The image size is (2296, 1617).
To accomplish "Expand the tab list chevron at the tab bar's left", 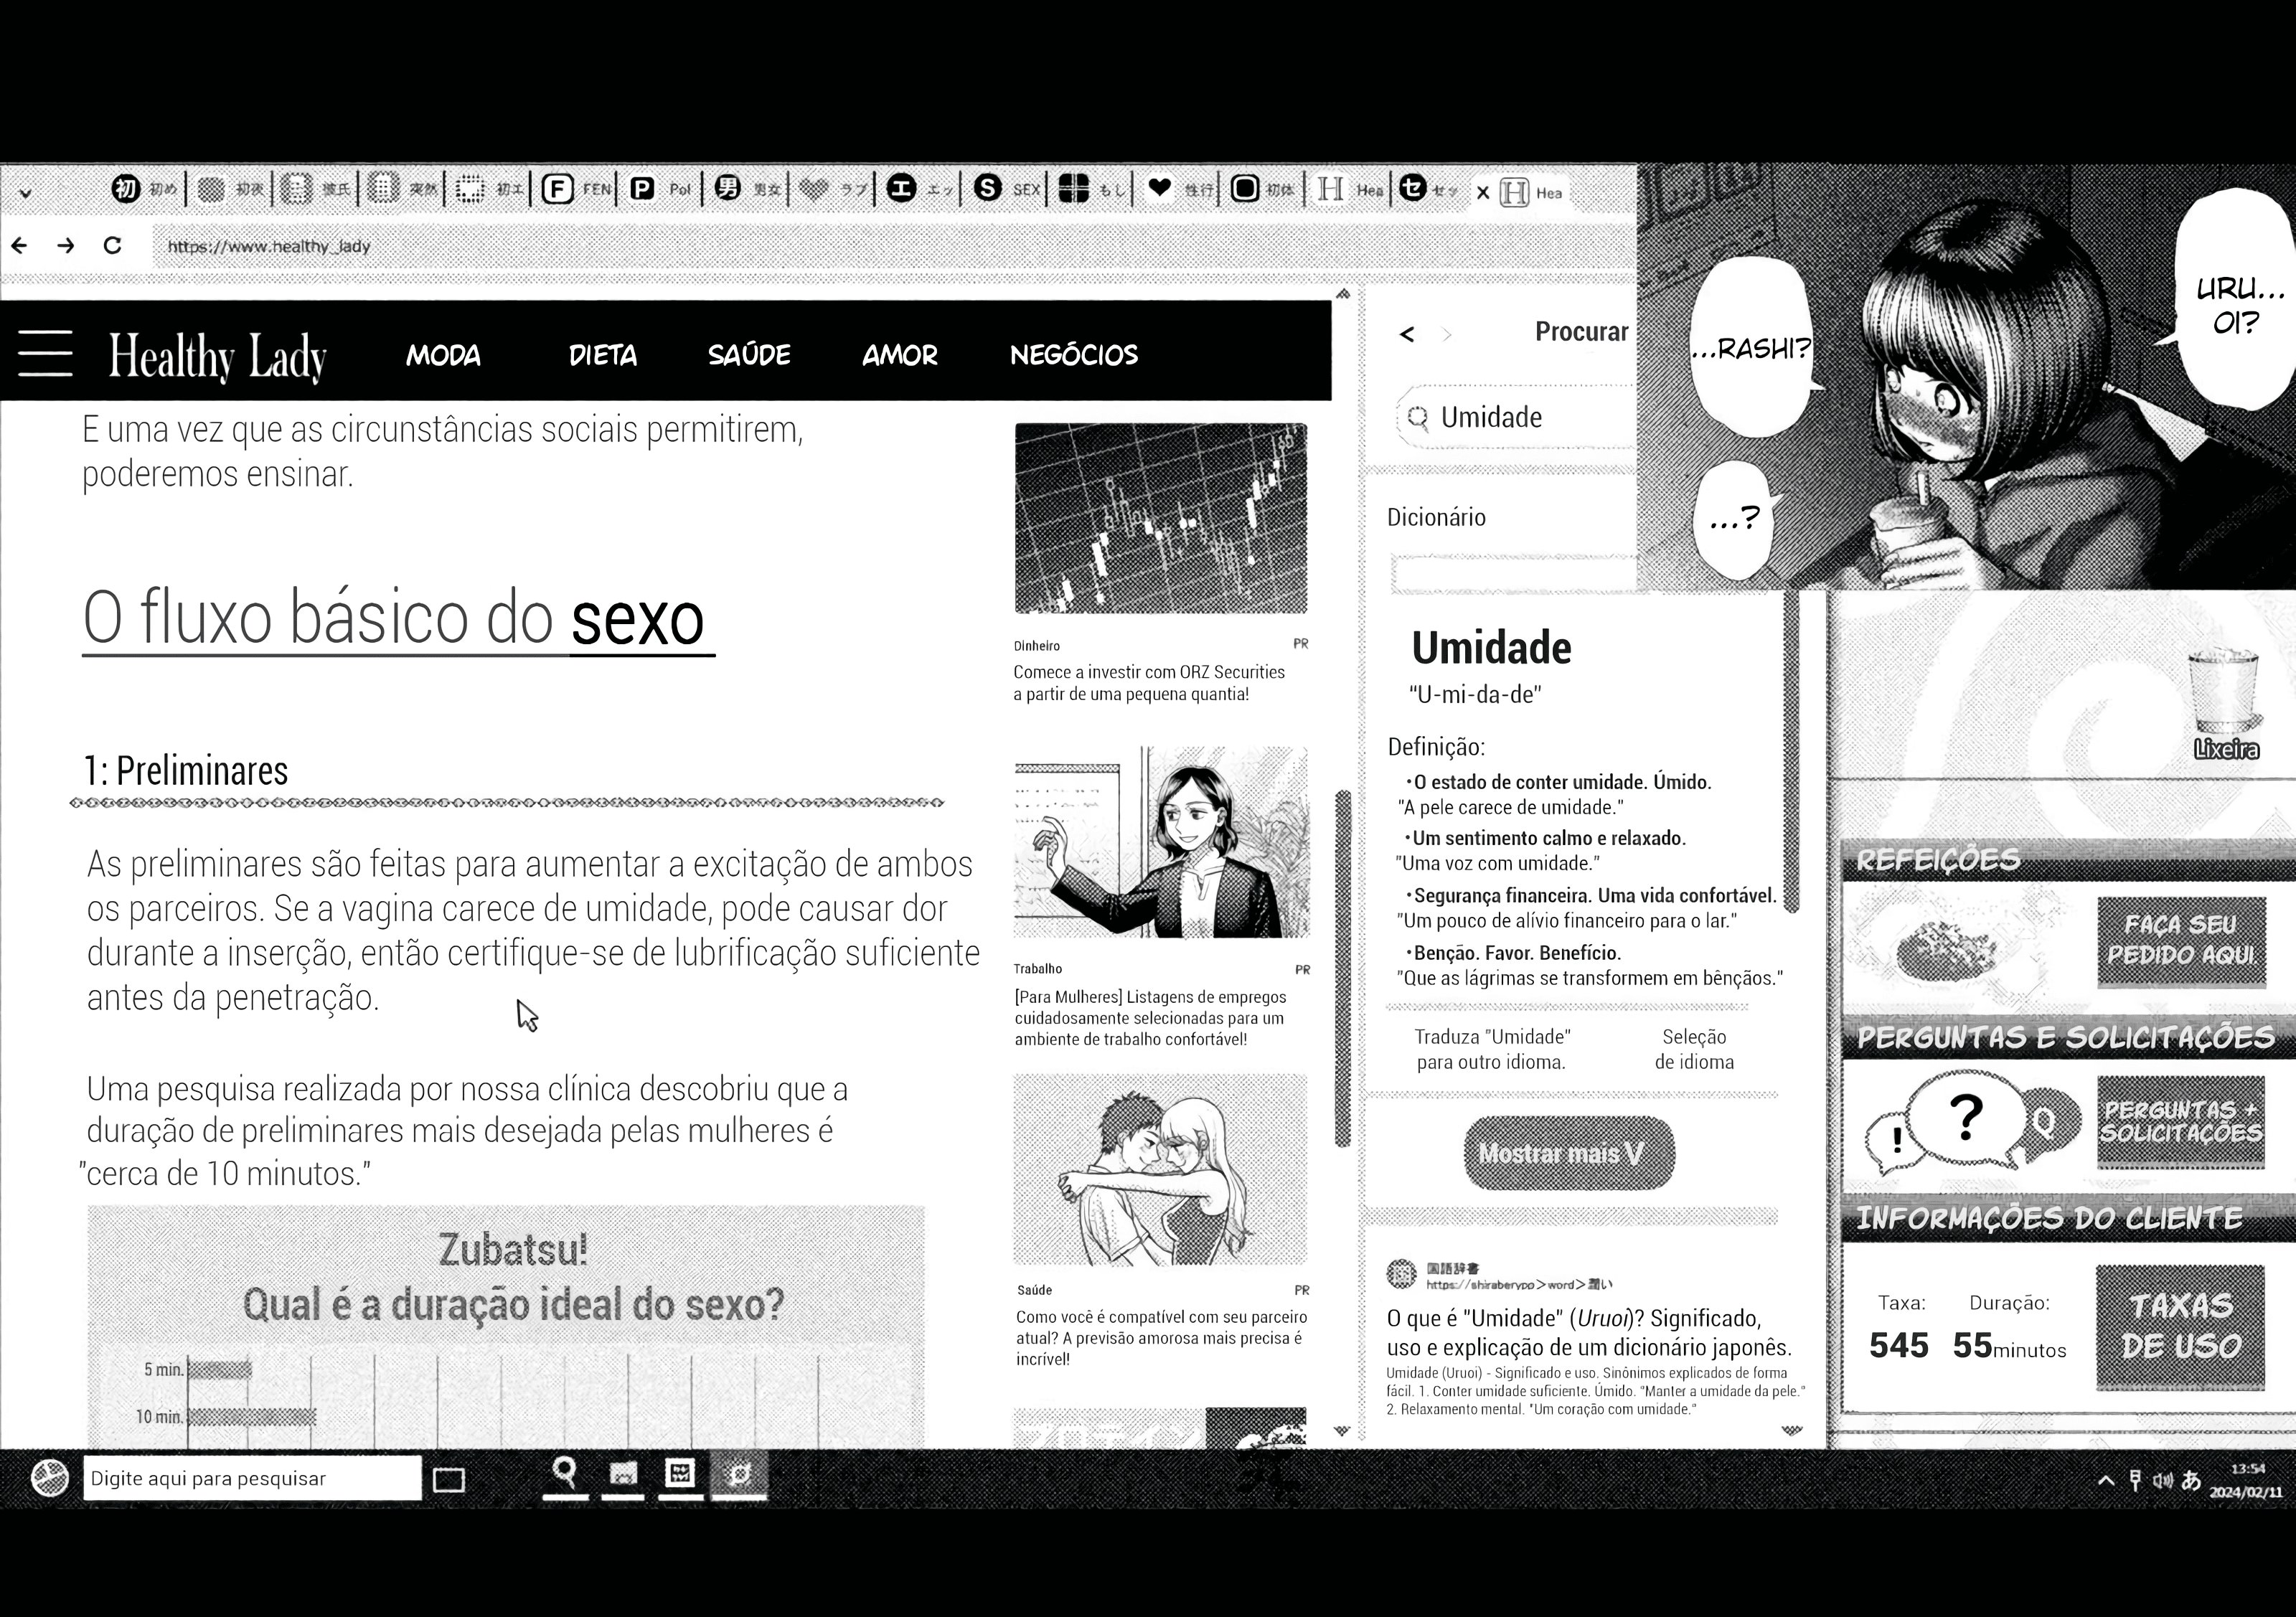I will click(26, 193).
